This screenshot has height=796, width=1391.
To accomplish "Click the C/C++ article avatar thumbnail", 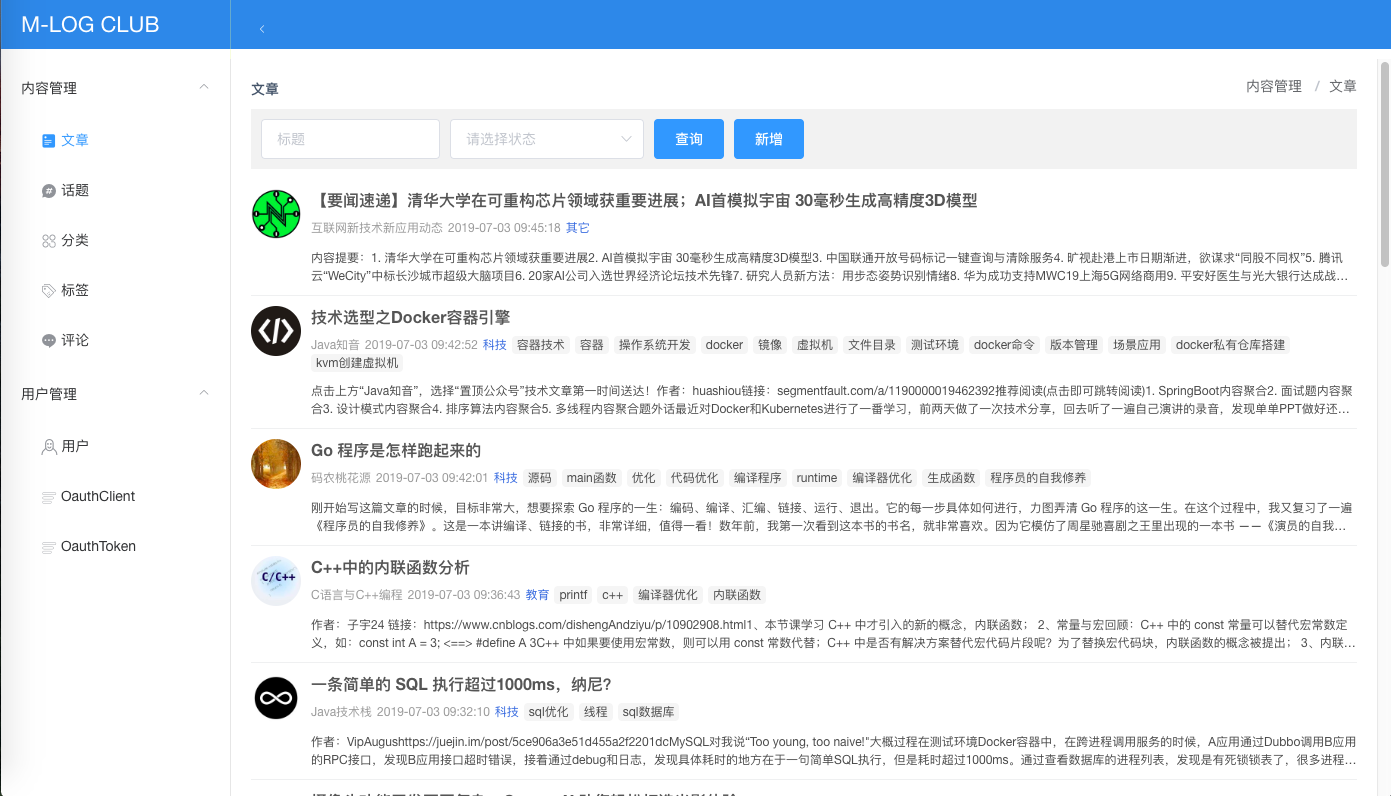I will 275,581.
